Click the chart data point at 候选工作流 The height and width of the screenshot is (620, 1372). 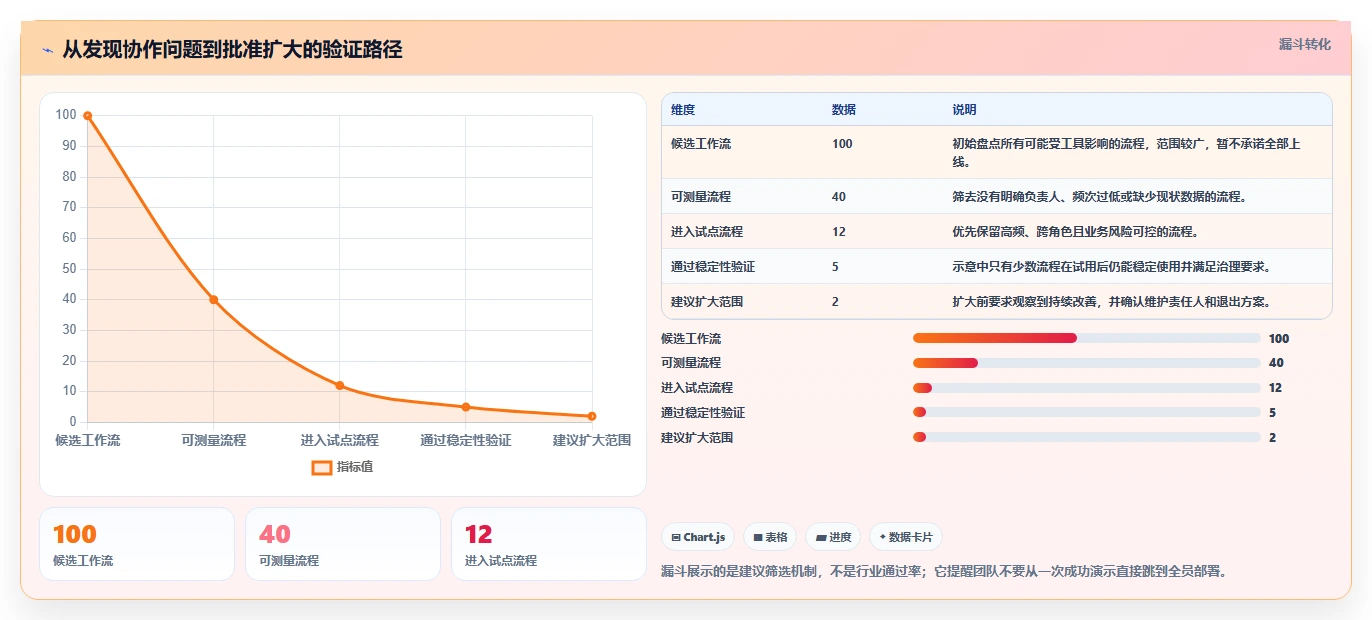tap(88, 116)
